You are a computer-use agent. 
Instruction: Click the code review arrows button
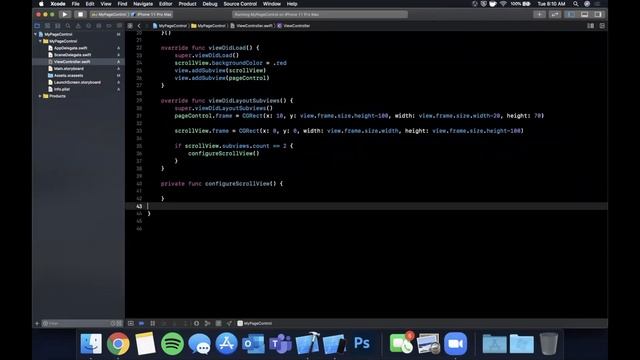pyautogui.click(x=555, y=14)
